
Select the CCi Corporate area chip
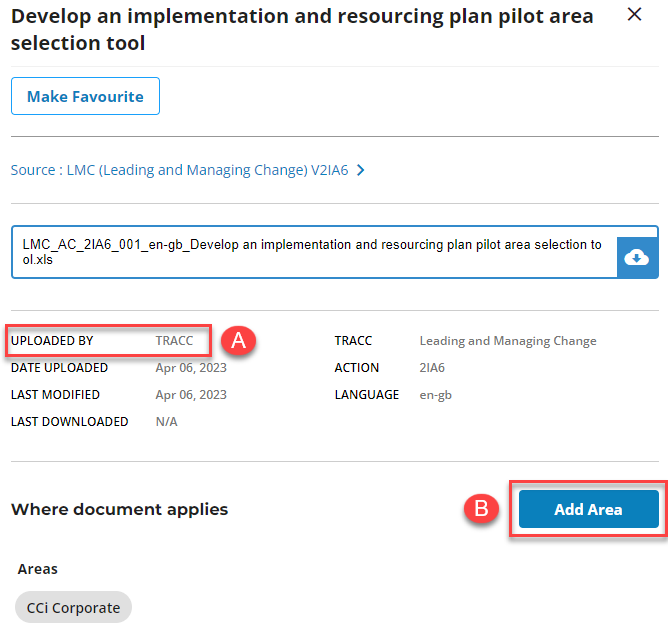73,607
